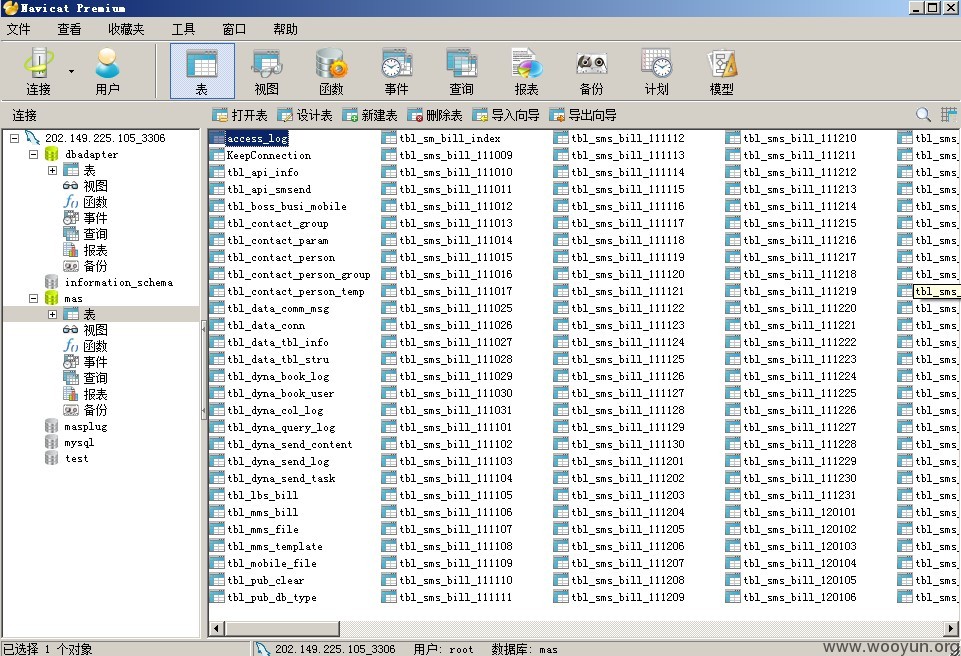Image resolution: width=961 pixels, height=656 pixels.
Task: Select the masplug database
Action: [x=85, y=427]
